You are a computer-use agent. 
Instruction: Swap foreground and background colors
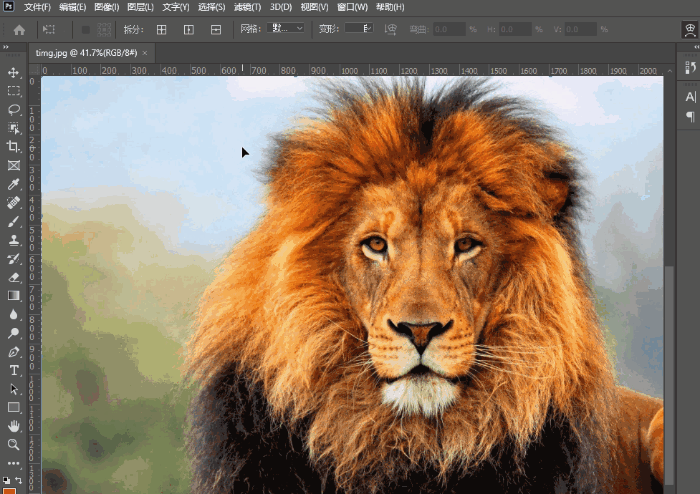[x=19, y=480]
